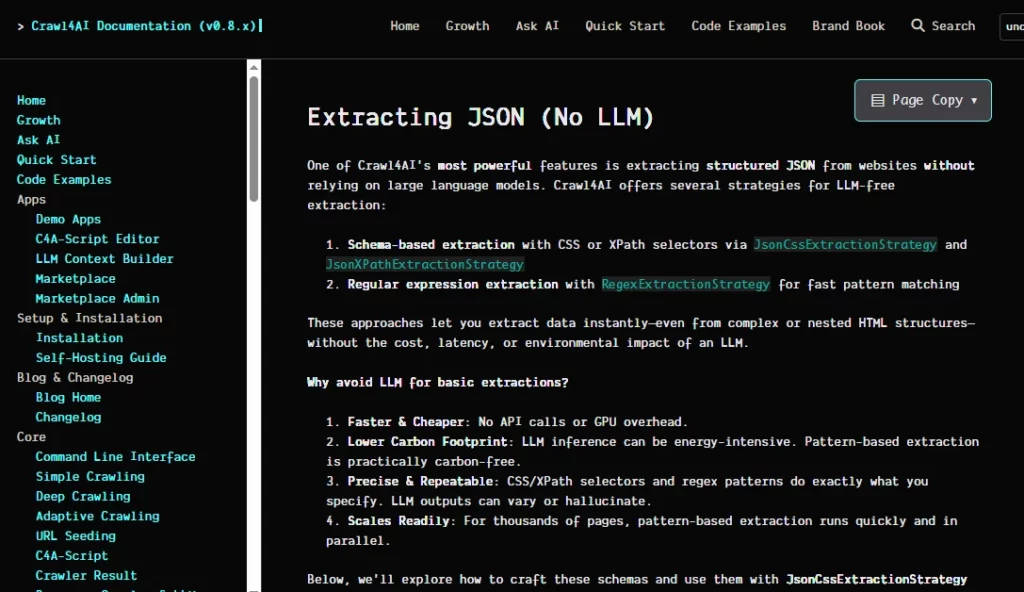This screenshot has width=1024, height=592.
Task: Click the 'Regular expression extraction' bold text
Action: coord(453,284)
